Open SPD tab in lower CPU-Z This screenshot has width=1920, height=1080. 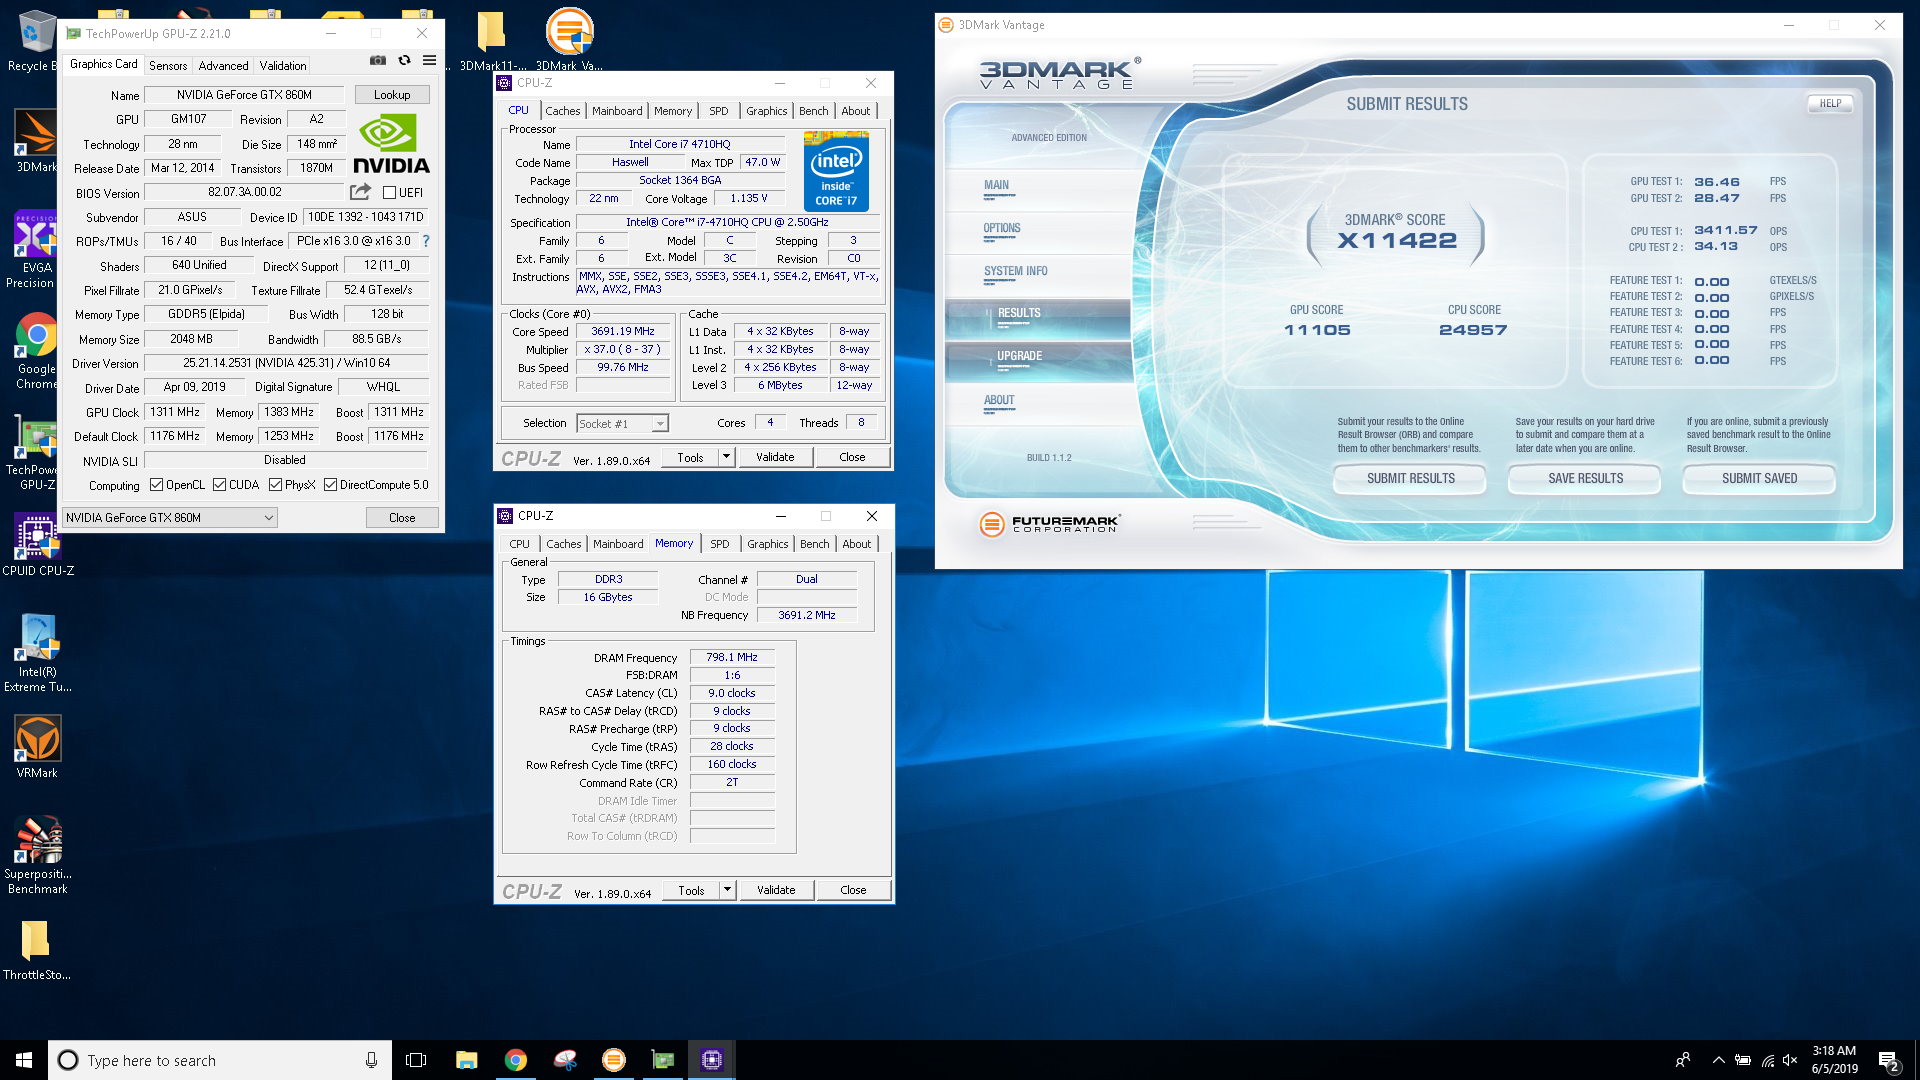coord(720,544)
